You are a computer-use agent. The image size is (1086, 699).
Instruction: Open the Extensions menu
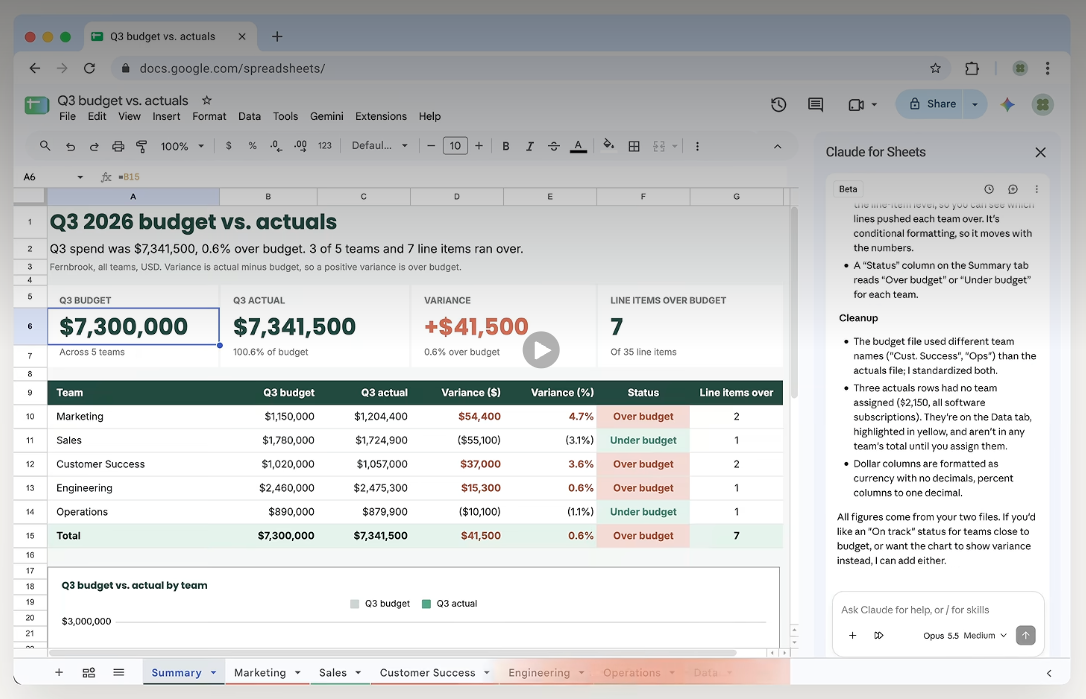pos(381,116)
